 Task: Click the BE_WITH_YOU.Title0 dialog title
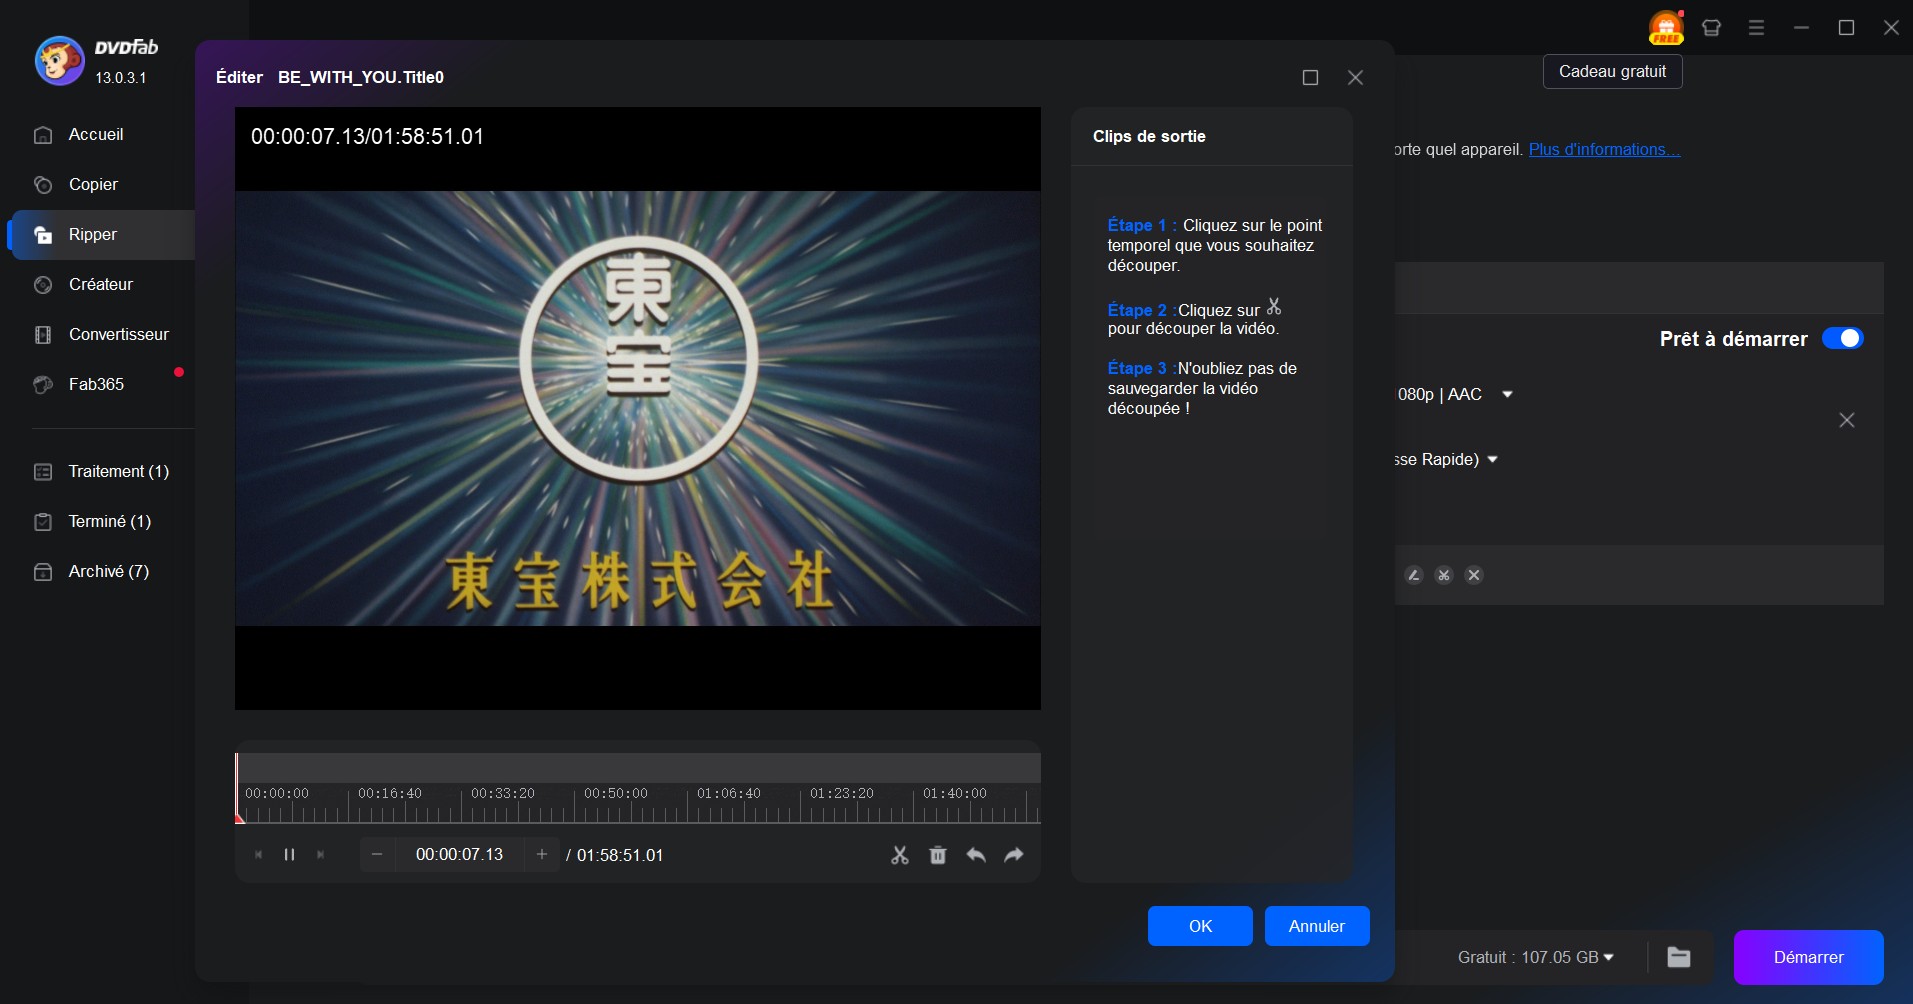click(361, 77)
